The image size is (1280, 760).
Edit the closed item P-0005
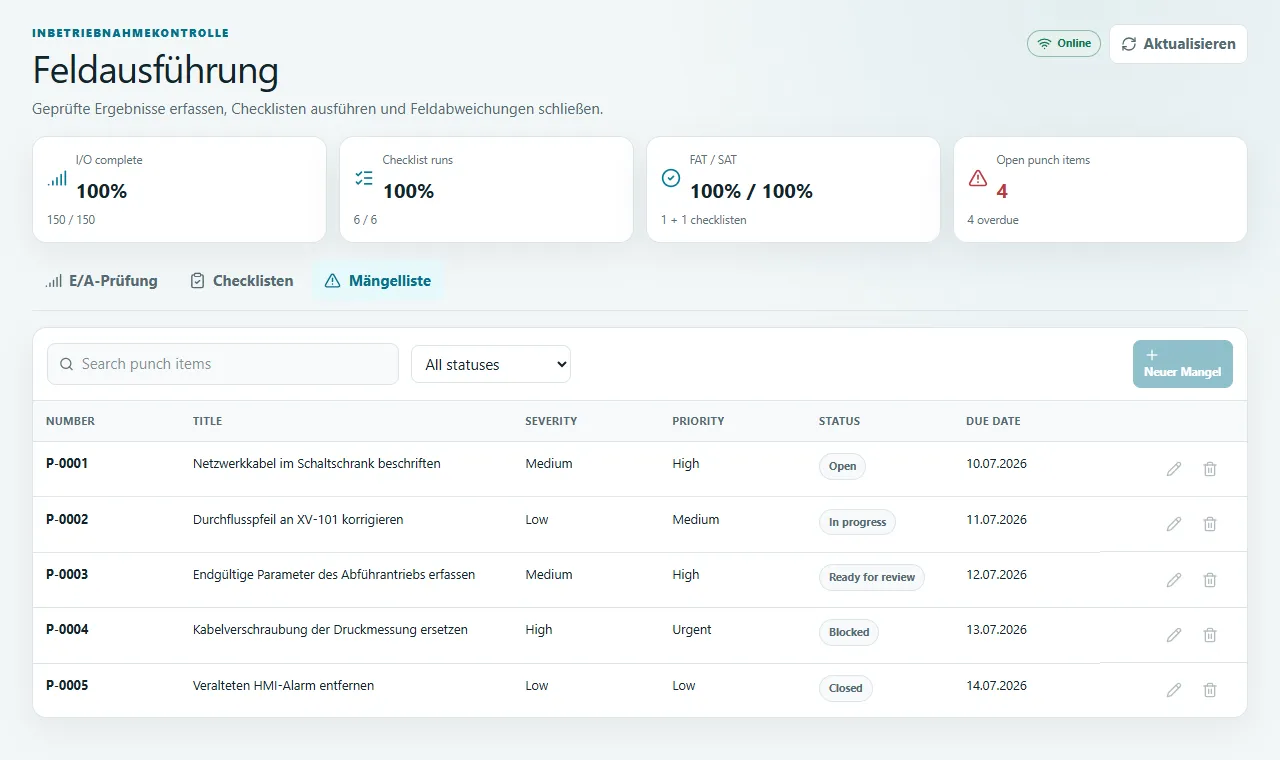click(1174, 690)
